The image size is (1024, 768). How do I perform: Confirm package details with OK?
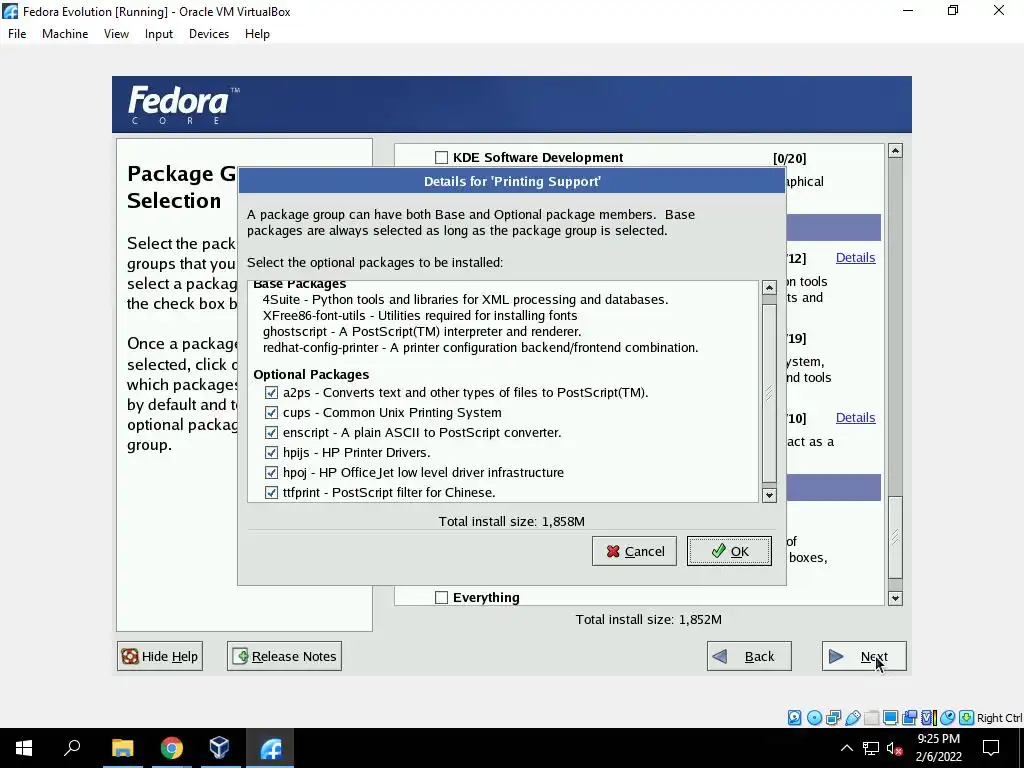coord(729,551)
